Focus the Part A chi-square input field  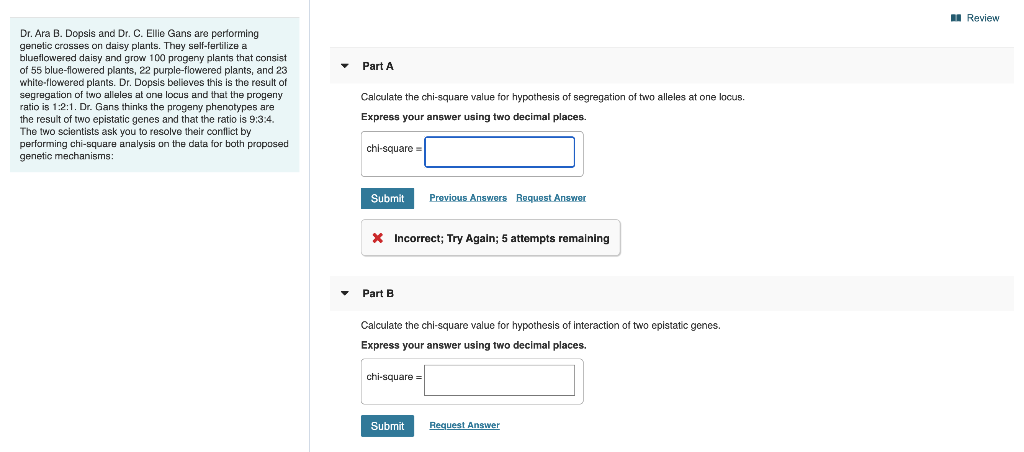point(500,152)
